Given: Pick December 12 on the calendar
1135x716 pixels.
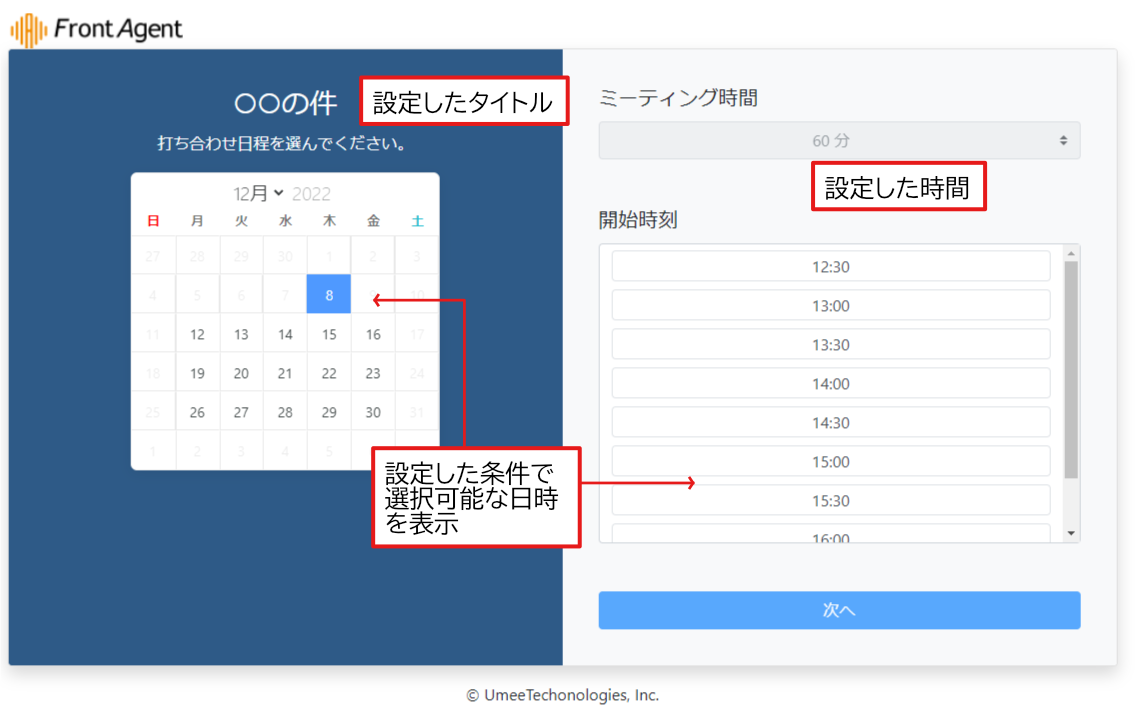Looking at the screenshot, I should (x=197, y=334).
